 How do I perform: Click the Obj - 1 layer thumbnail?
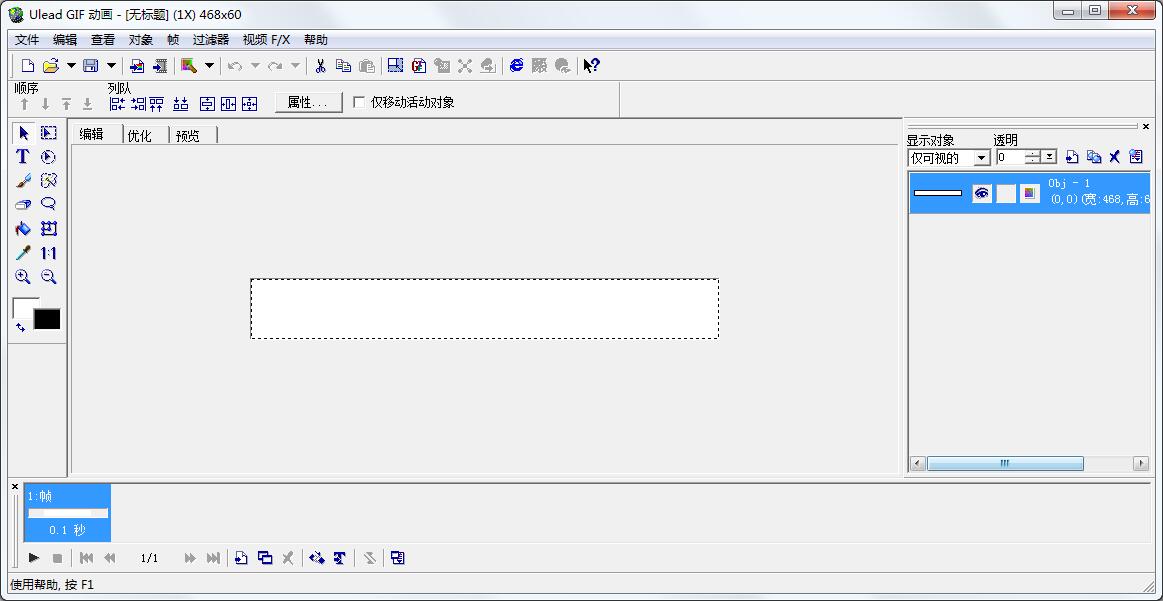pos(938,194)
